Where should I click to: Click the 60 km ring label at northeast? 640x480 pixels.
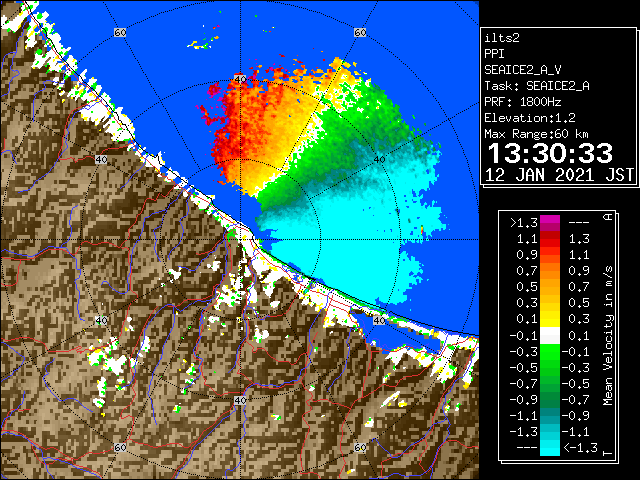coord(360,32)
